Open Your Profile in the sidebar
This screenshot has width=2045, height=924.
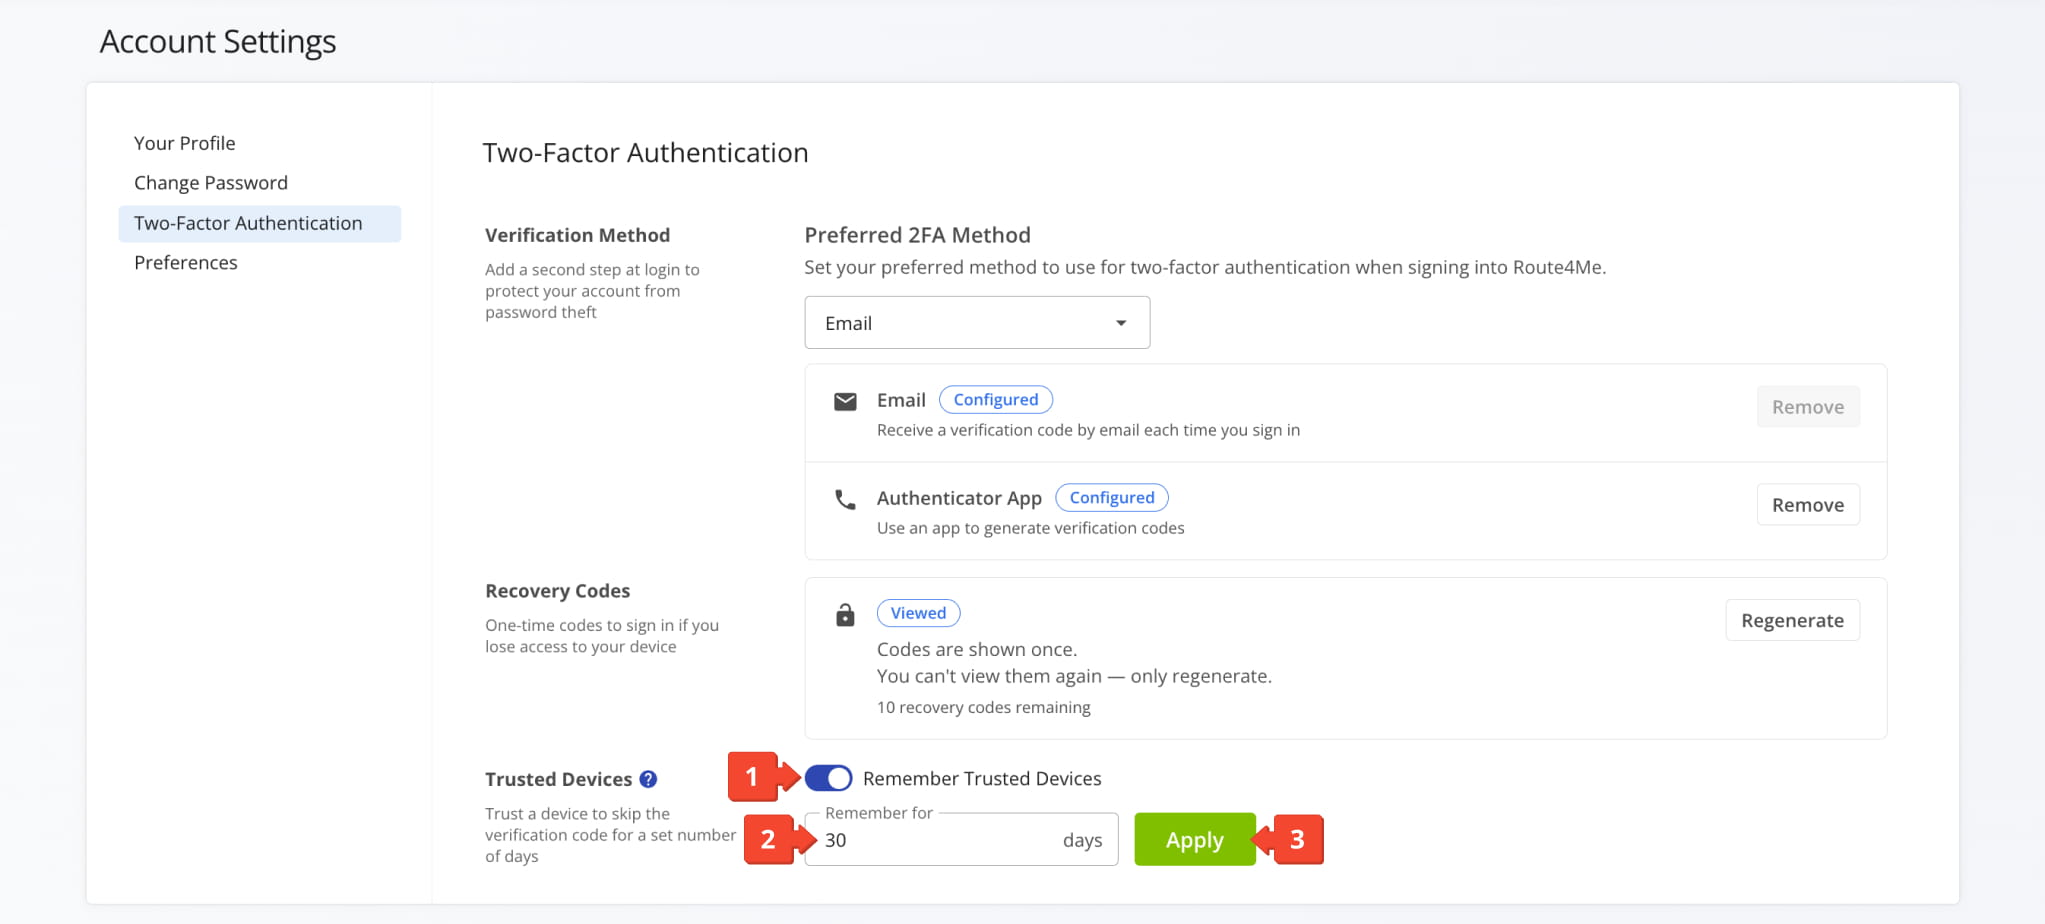point(185,143)
